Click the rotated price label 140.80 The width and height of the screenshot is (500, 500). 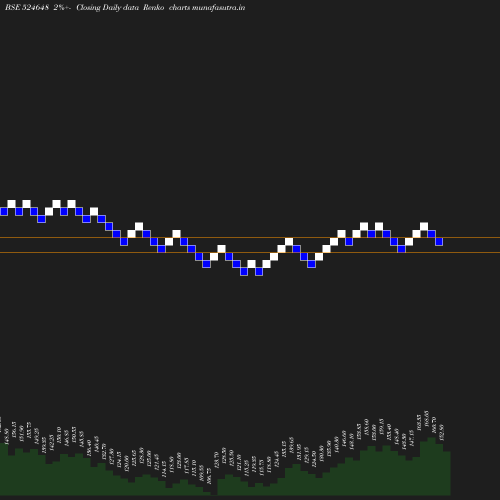point(337,444)
